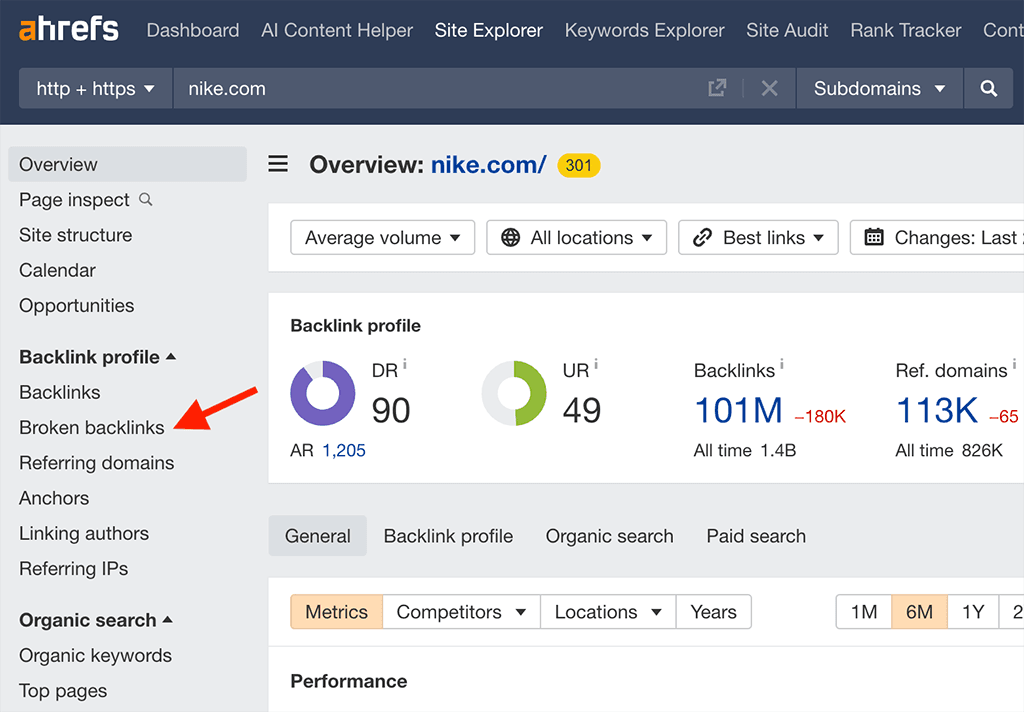Open Rank Tracker
This screenshot has width=1024, height=712.
pyautogui.click(x=905, y=30)
